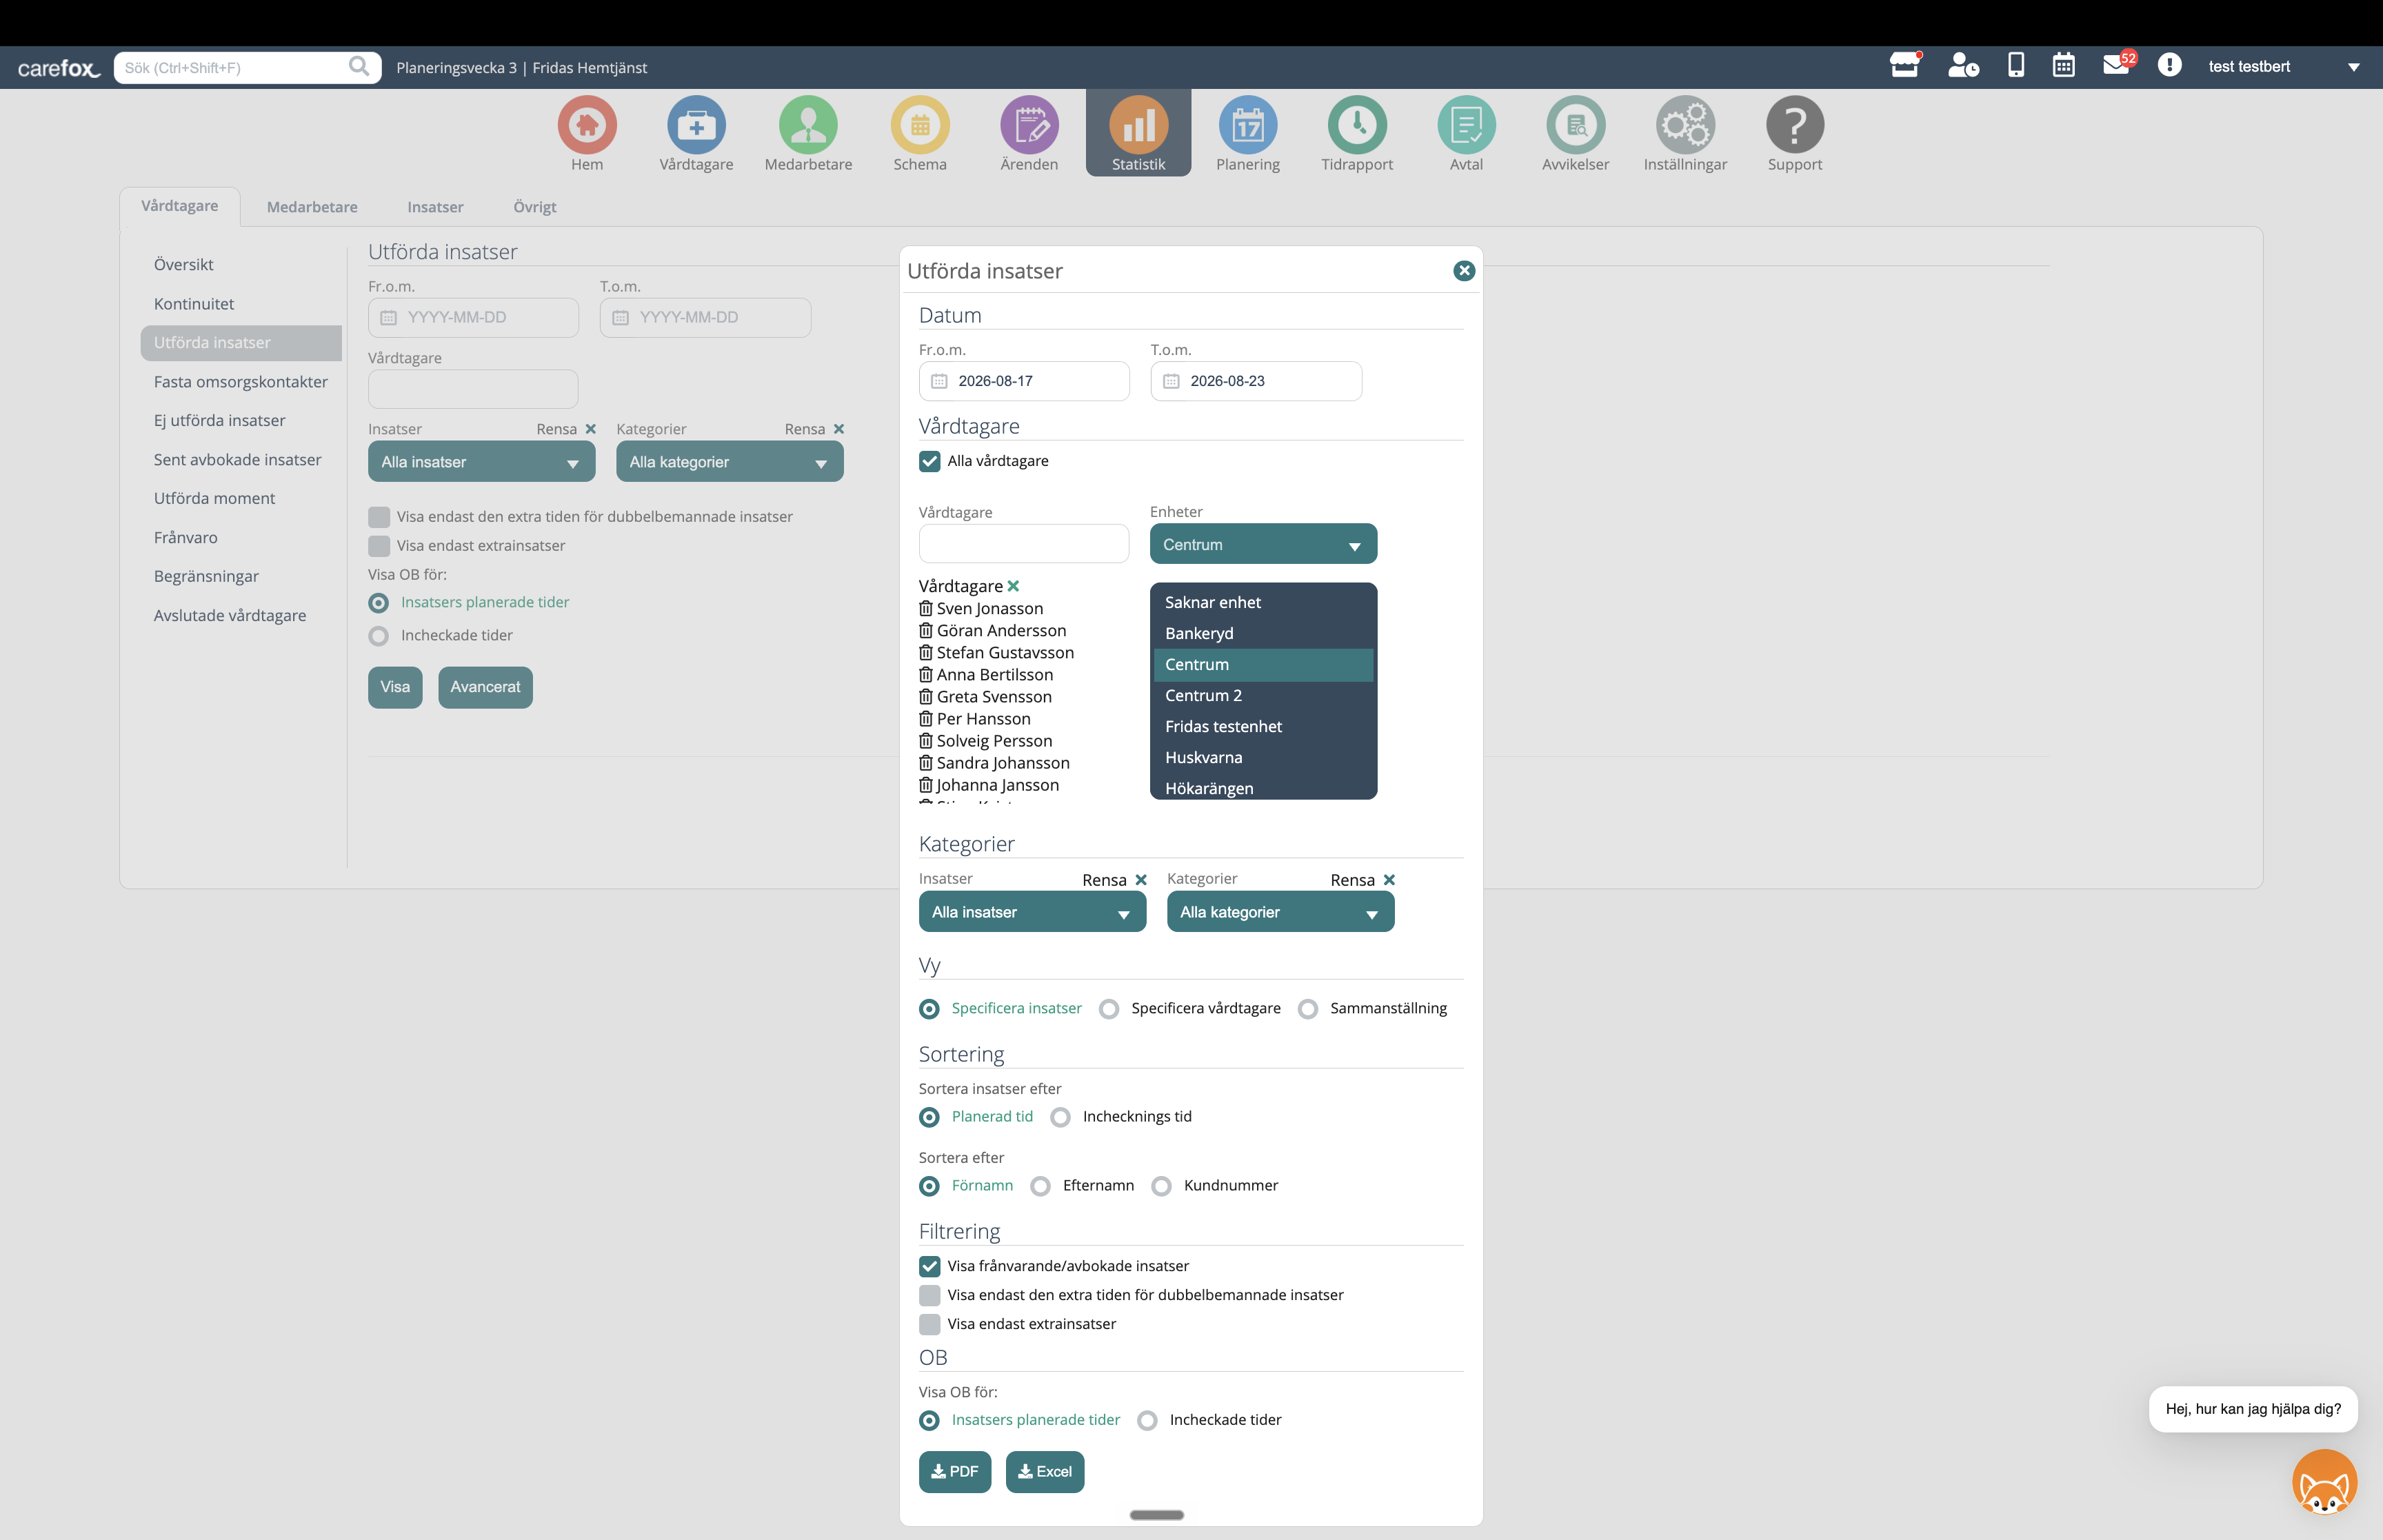Download report as PDF

[x=955, y=1471]
